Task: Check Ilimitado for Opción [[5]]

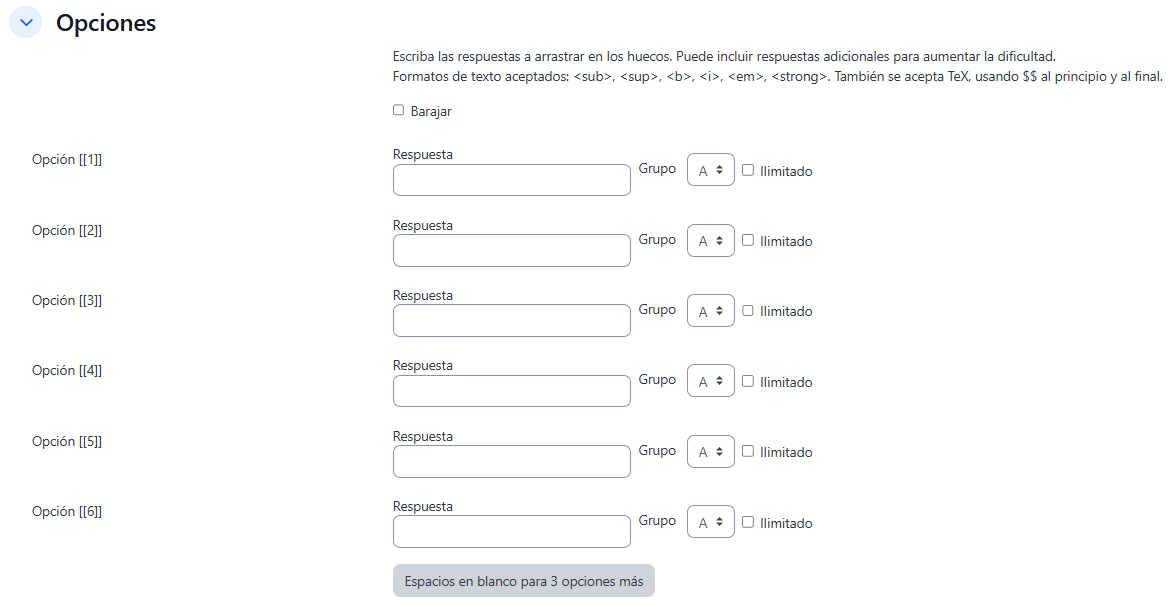Action: (x=748, y=451)
